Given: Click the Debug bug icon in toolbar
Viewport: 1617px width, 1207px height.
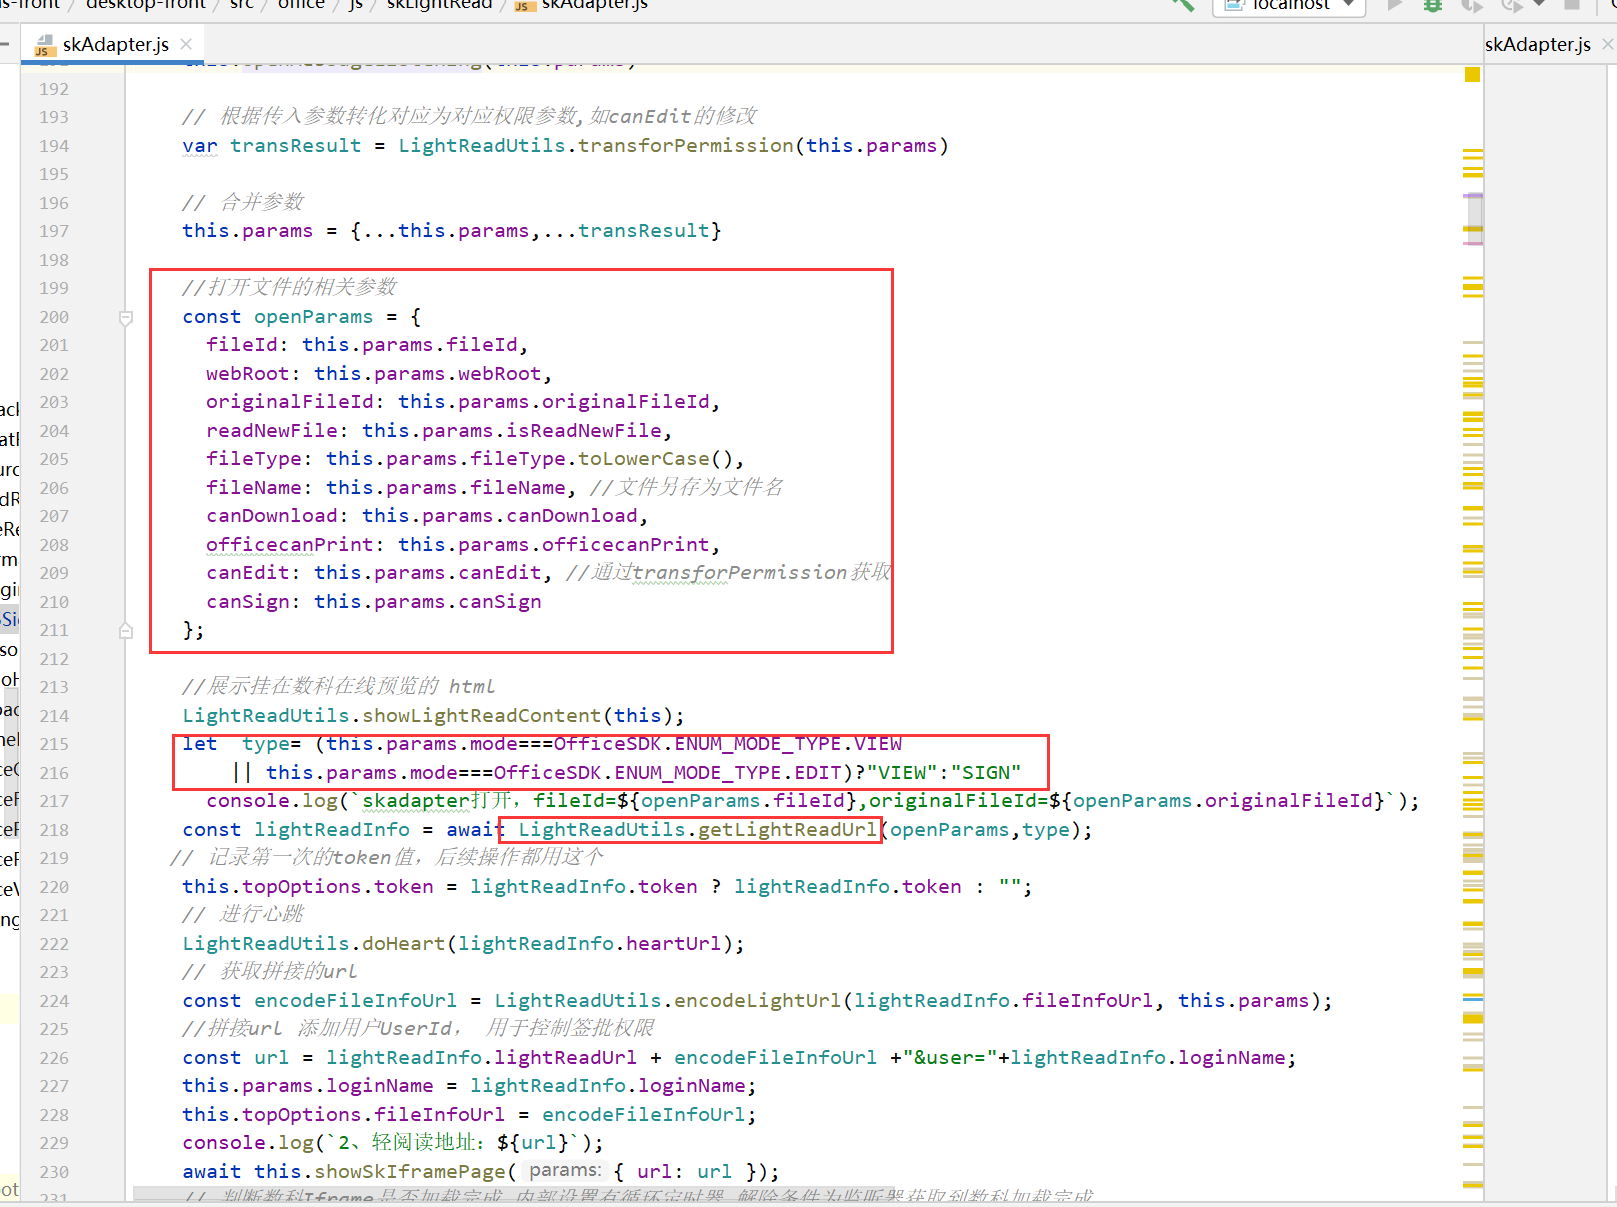Looking at the screenshot, I should click(1433, 5).
